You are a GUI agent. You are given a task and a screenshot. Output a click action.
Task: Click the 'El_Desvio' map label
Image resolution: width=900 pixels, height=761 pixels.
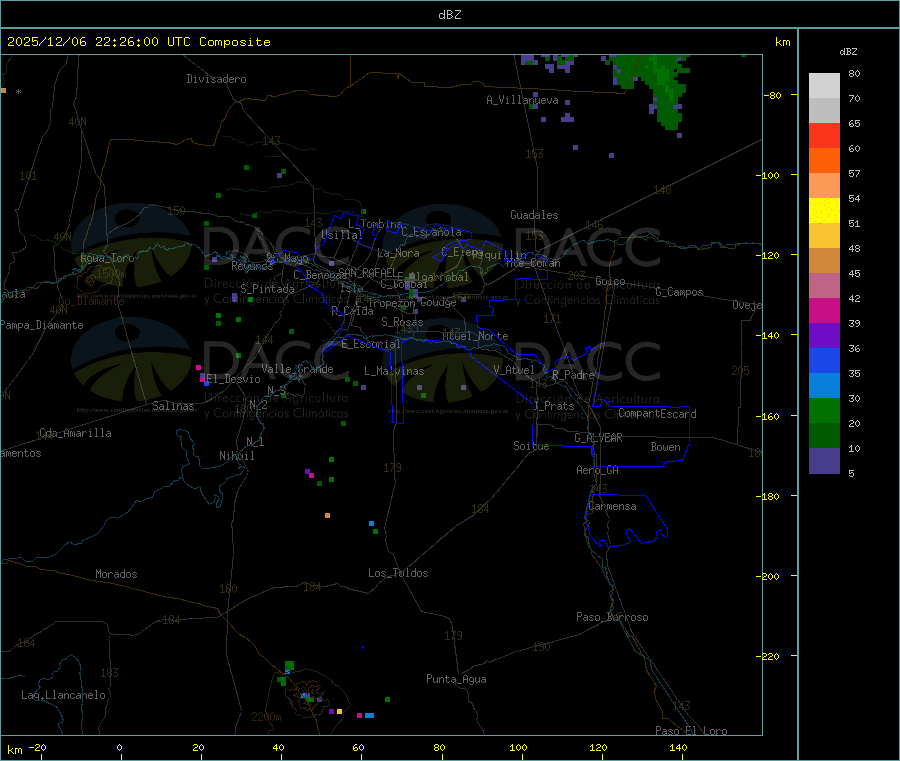point(234,379)
